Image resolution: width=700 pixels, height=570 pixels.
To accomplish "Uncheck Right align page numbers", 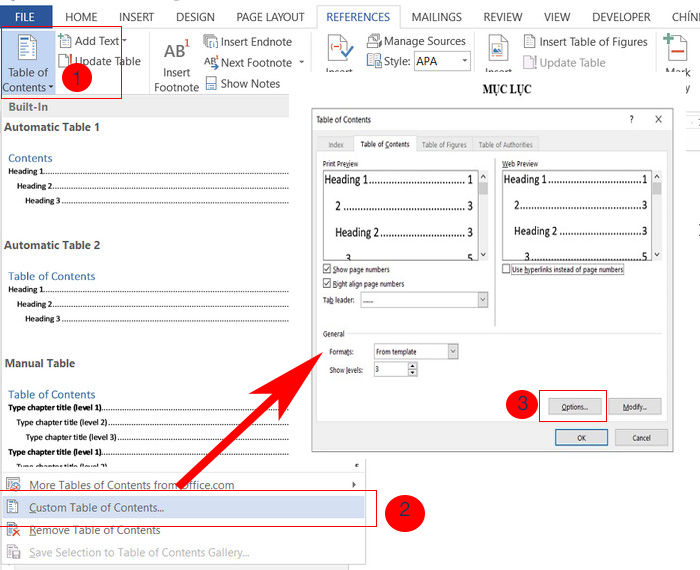I will [327, 284].
